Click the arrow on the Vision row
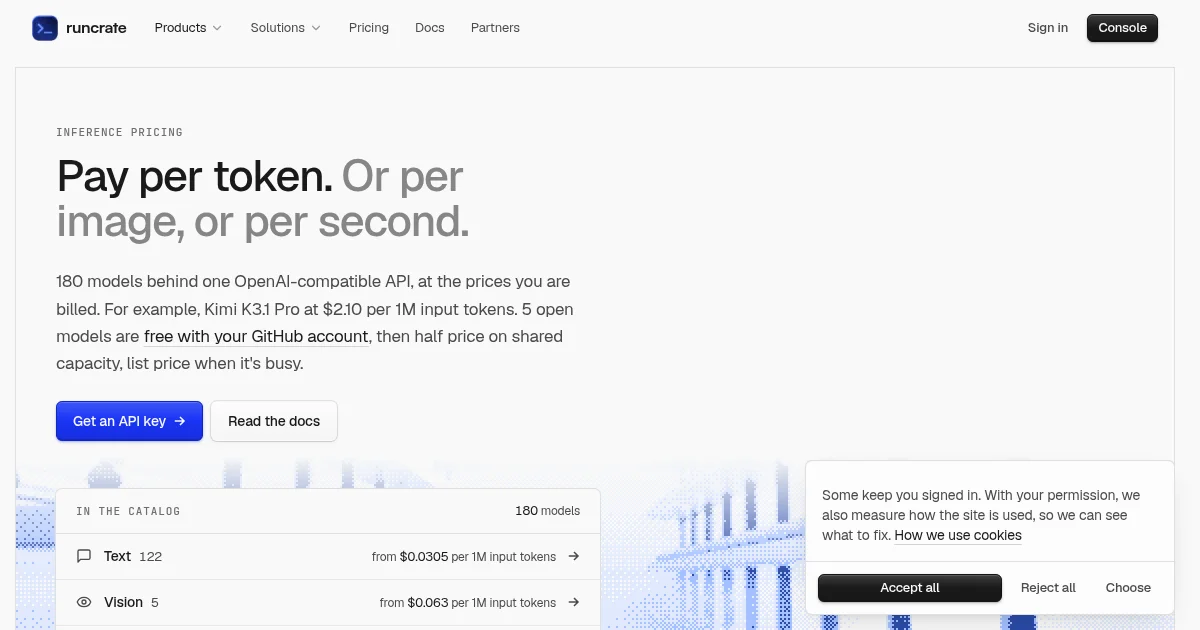Viewport: 1200px width, 630px height. point(574,602)
